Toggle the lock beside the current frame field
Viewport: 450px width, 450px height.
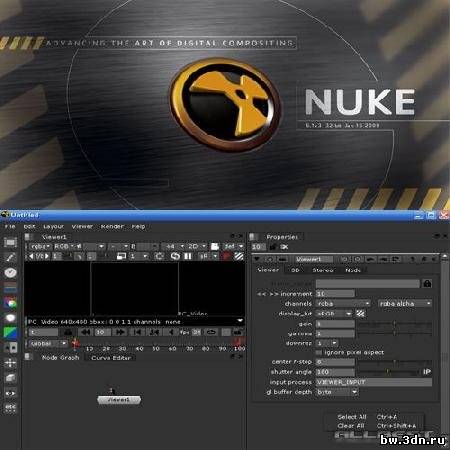click(x=68, y=332)
